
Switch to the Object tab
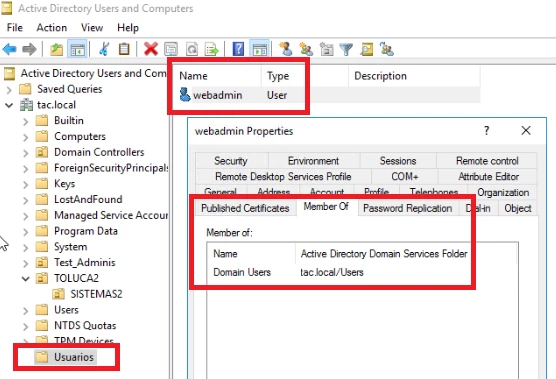point(518,208)
